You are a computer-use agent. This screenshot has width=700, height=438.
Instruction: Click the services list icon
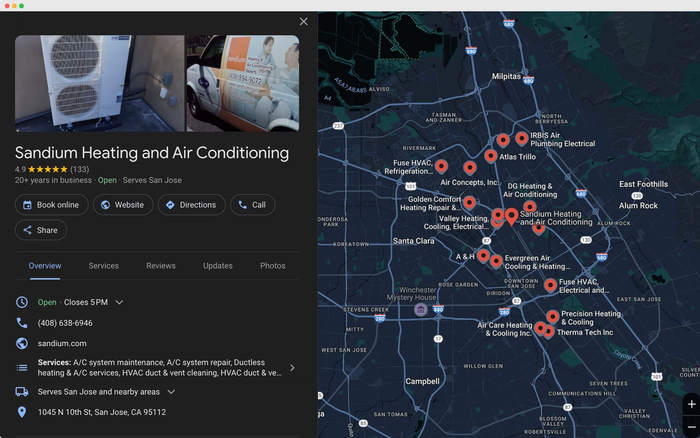pos(22,368)
